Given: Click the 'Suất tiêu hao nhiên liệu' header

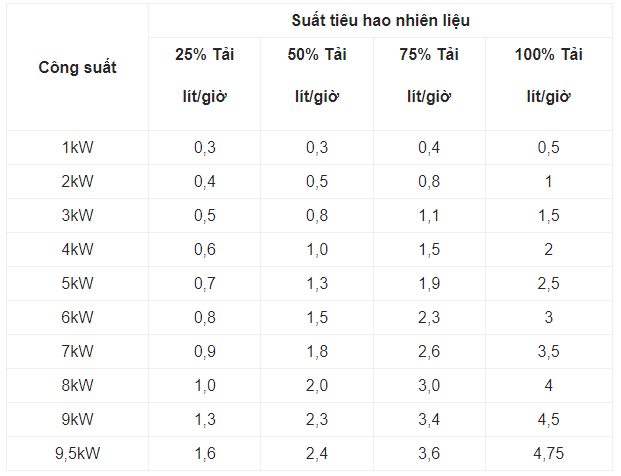Looking at the screenshot, I should [381, 20].
